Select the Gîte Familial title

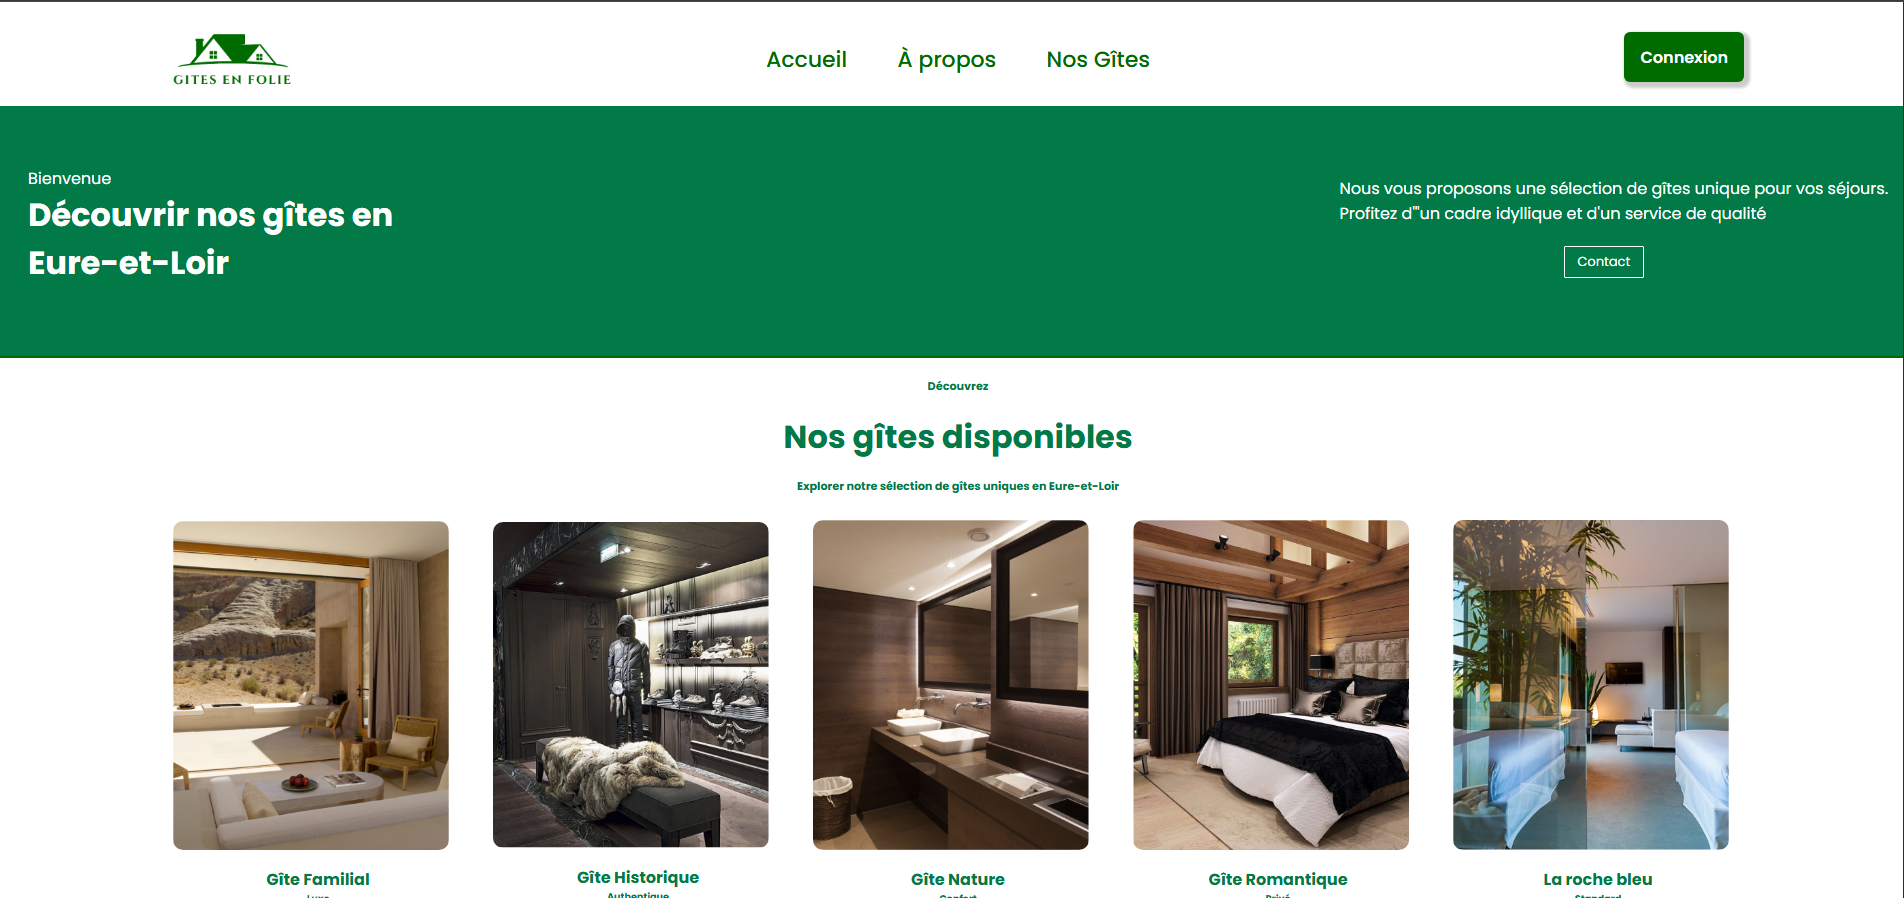coord(318,879)
